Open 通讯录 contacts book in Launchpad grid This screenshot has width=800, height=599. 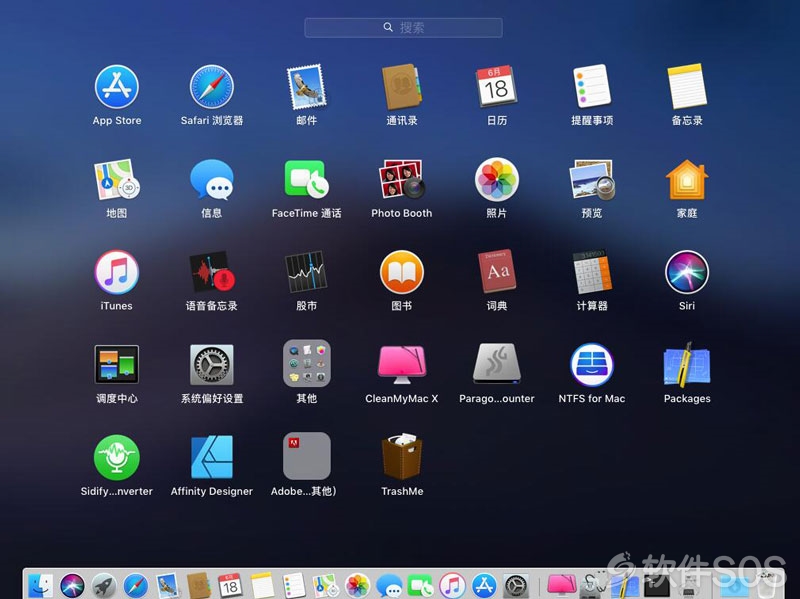coord(402,87)
